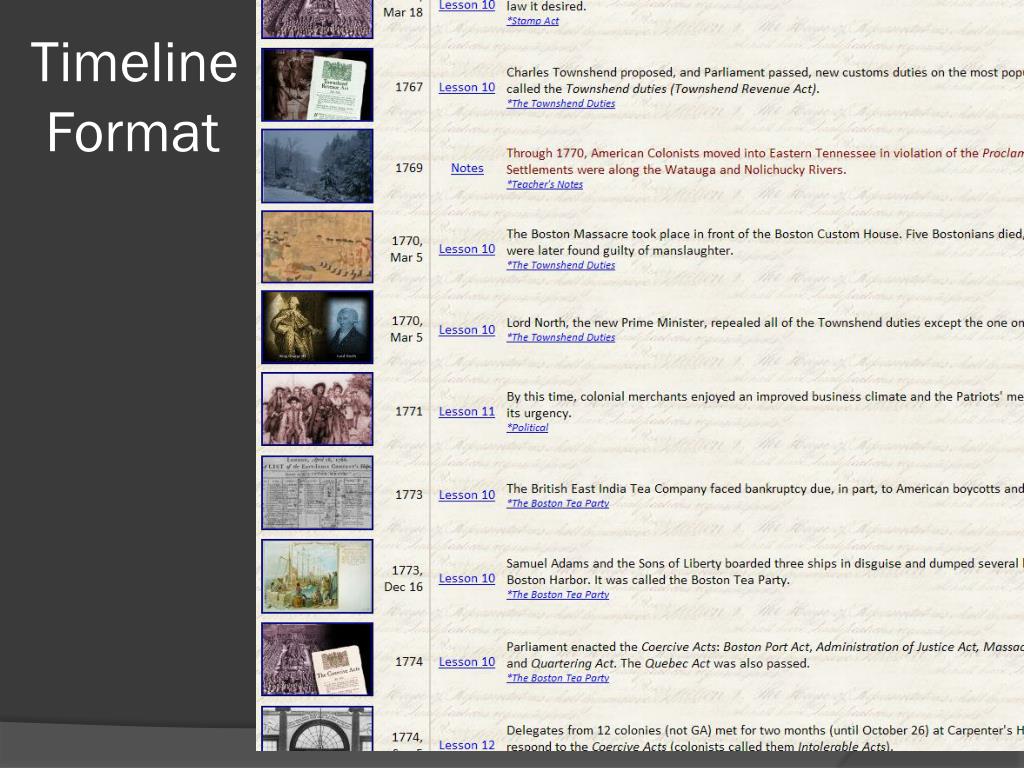
Task: Open the *Teacher's Notes link
Action: 545,184
